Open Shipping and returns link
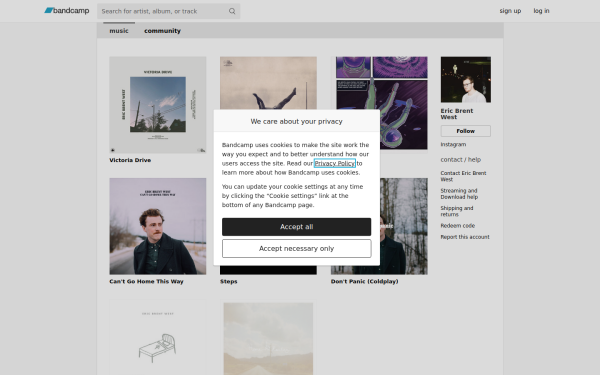Viewport: 600px width, 375px height. click(x=457, y=211)
